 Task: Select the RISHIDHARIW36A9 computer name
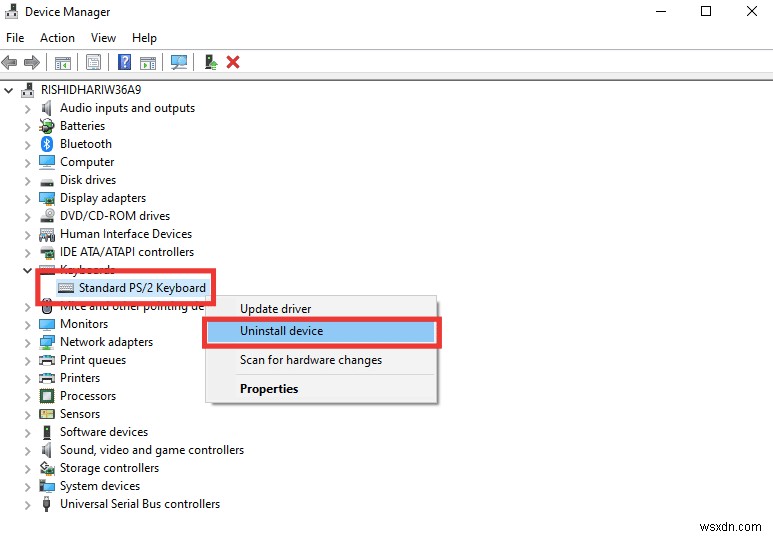91,90
